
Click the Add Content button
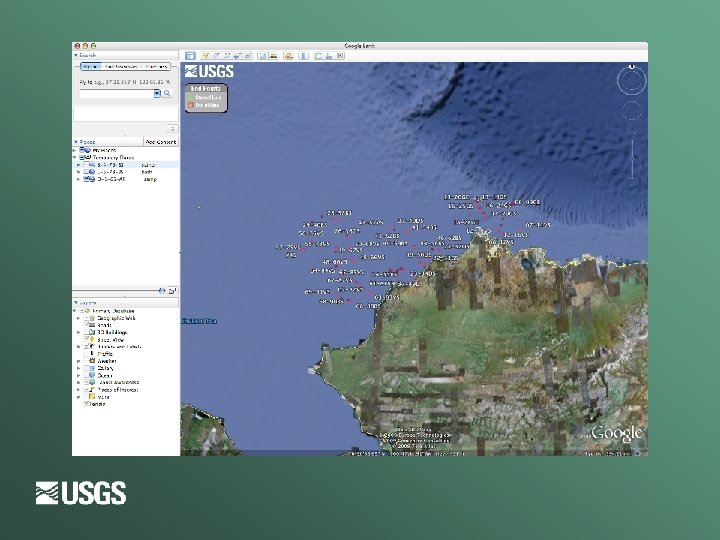tap(160, 142)
